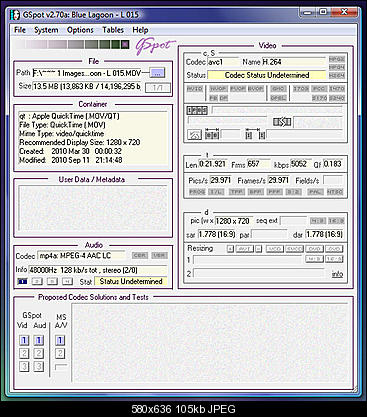The image size is (367, 417).
Task: Click the PROG indicator under Pics/s
Action: click(197, 192)
